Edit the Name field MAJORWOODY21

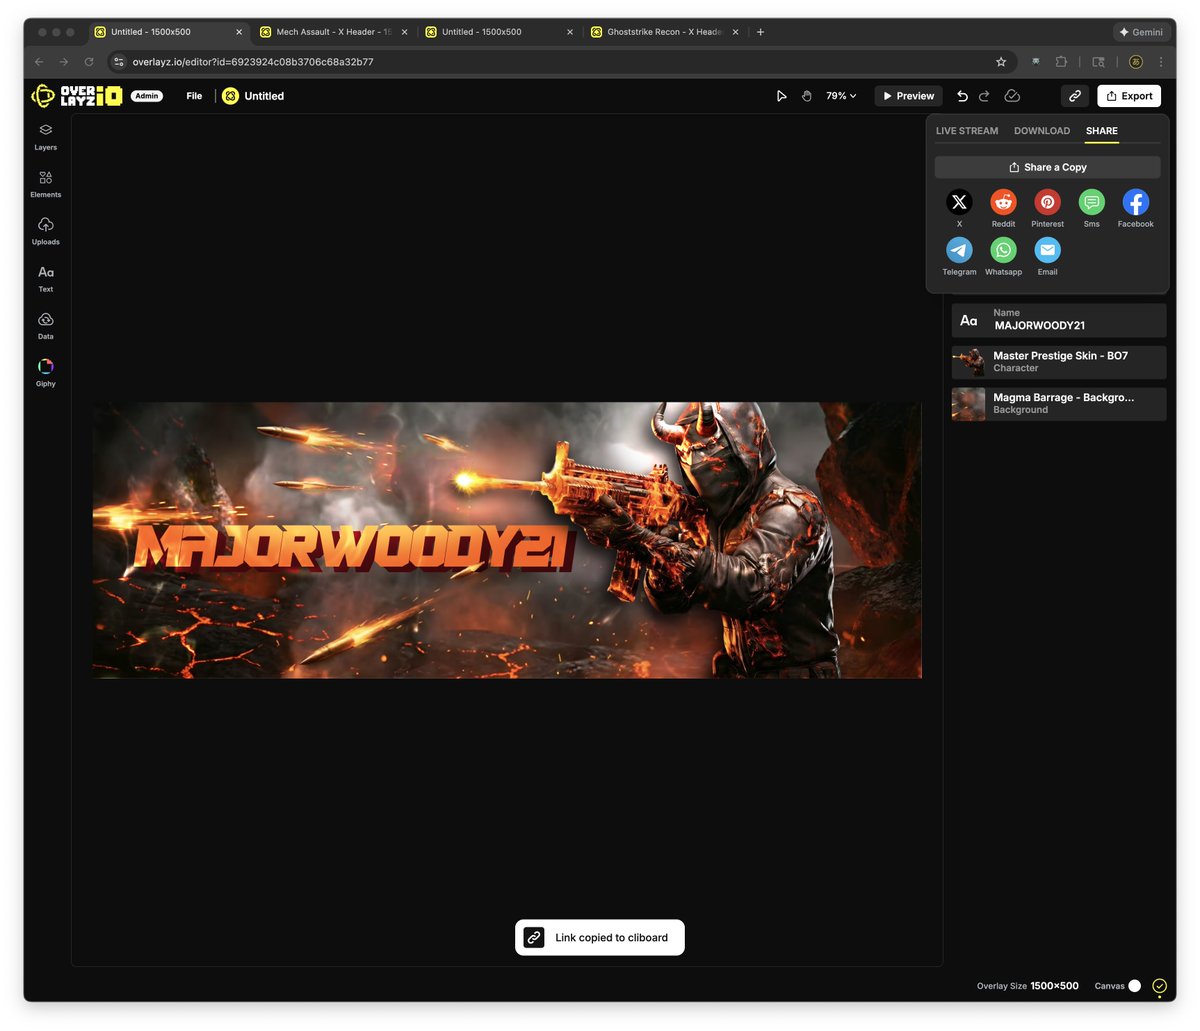pyautogui.click(x=1059, y=320)
